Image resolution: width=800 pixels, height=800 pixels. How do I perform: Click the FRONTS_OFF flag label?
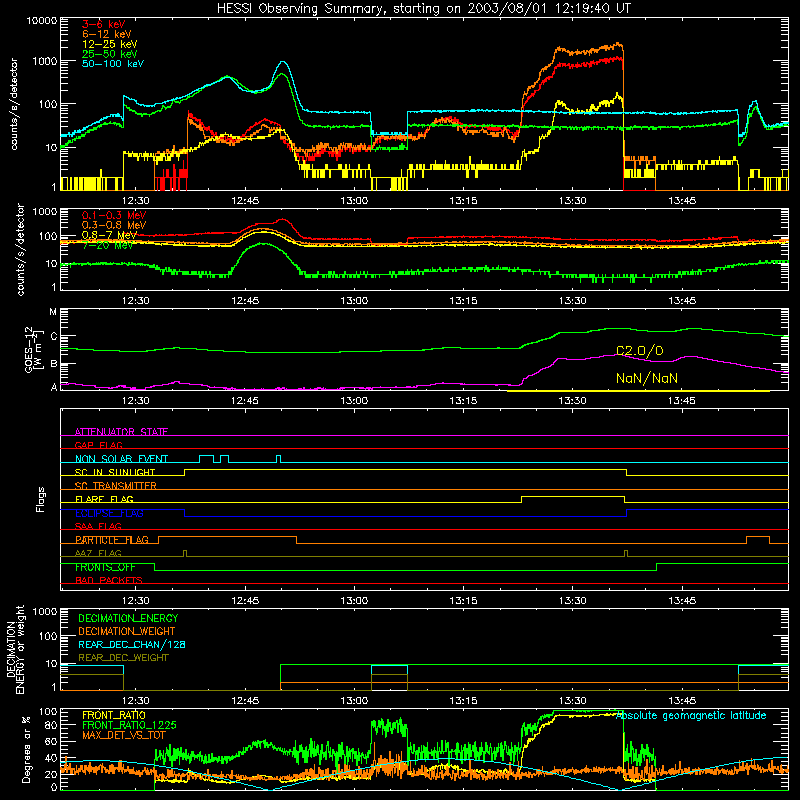[x=105, y=567]
